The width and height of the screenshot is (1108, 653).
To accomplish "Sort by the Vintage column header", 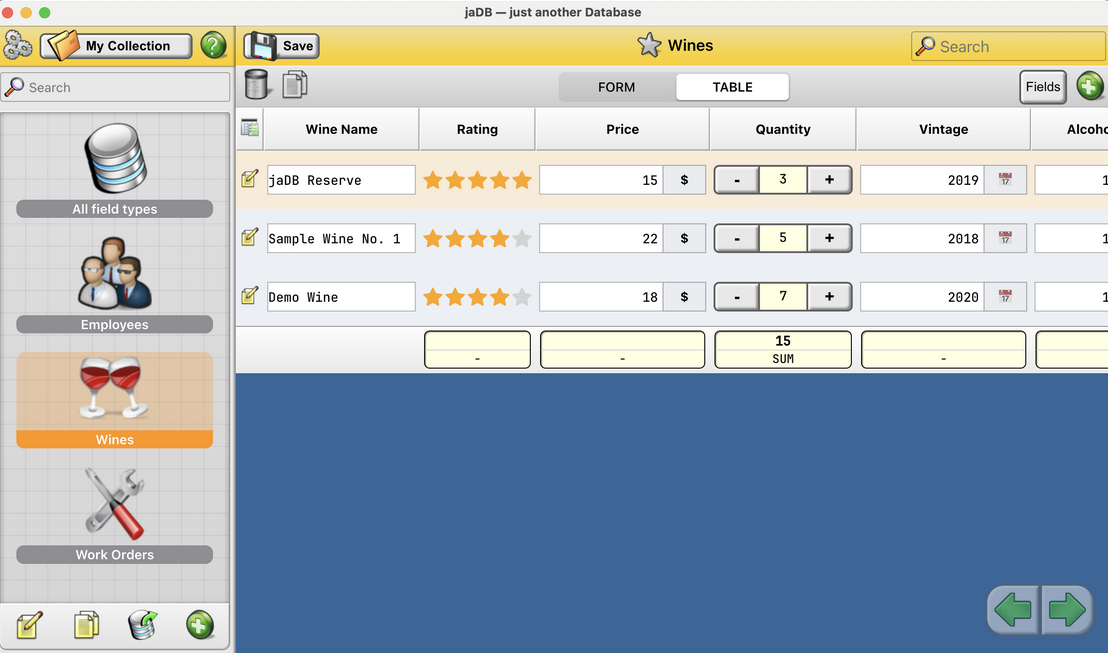I will pos(943,129).
